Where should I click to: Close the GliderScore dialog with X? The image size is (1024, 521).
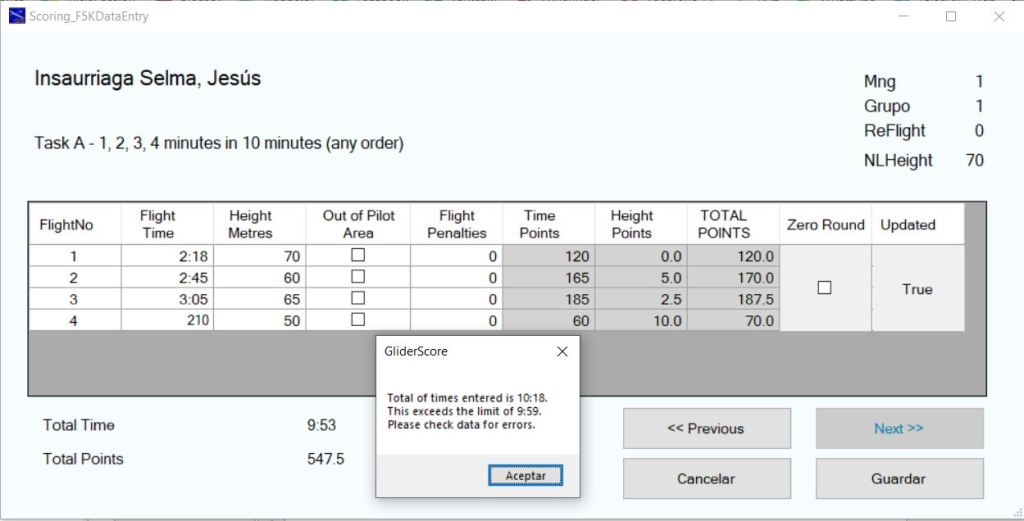562,352
